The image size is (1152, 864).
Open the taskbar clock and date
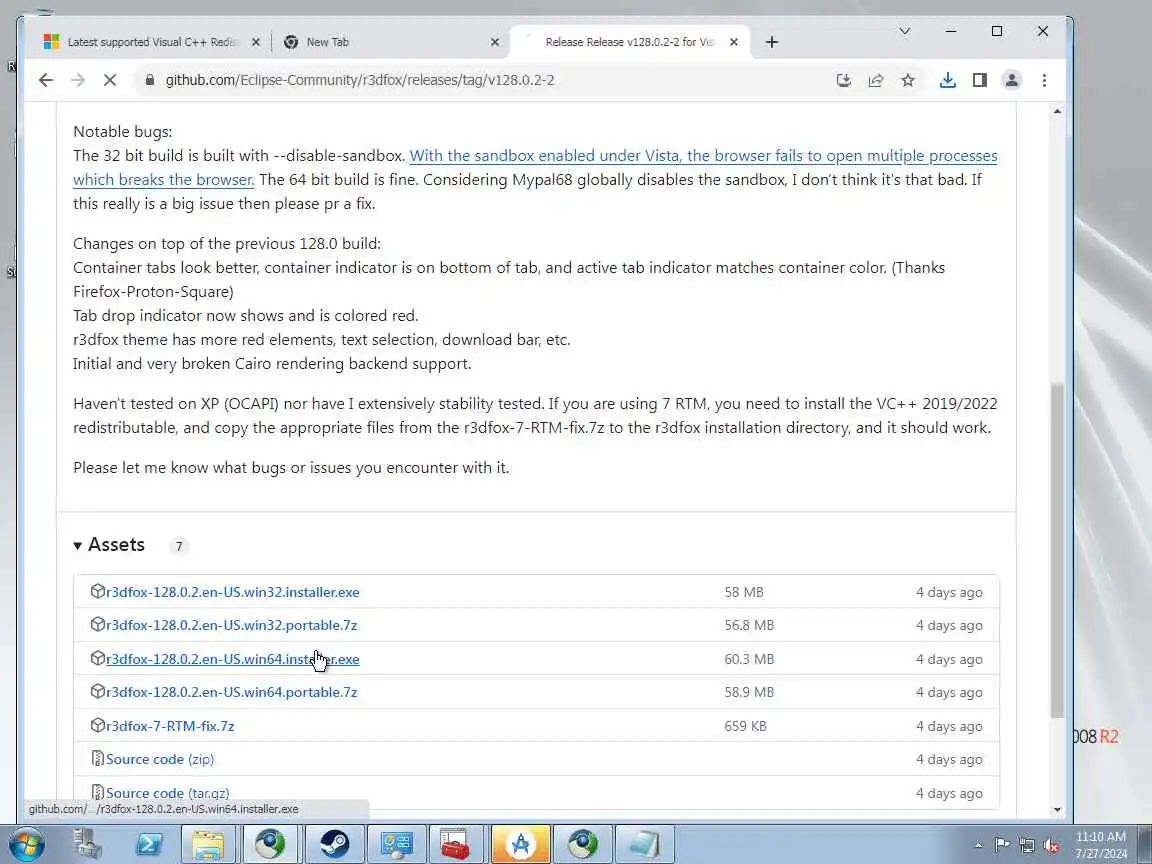[x=1101, y=845]
